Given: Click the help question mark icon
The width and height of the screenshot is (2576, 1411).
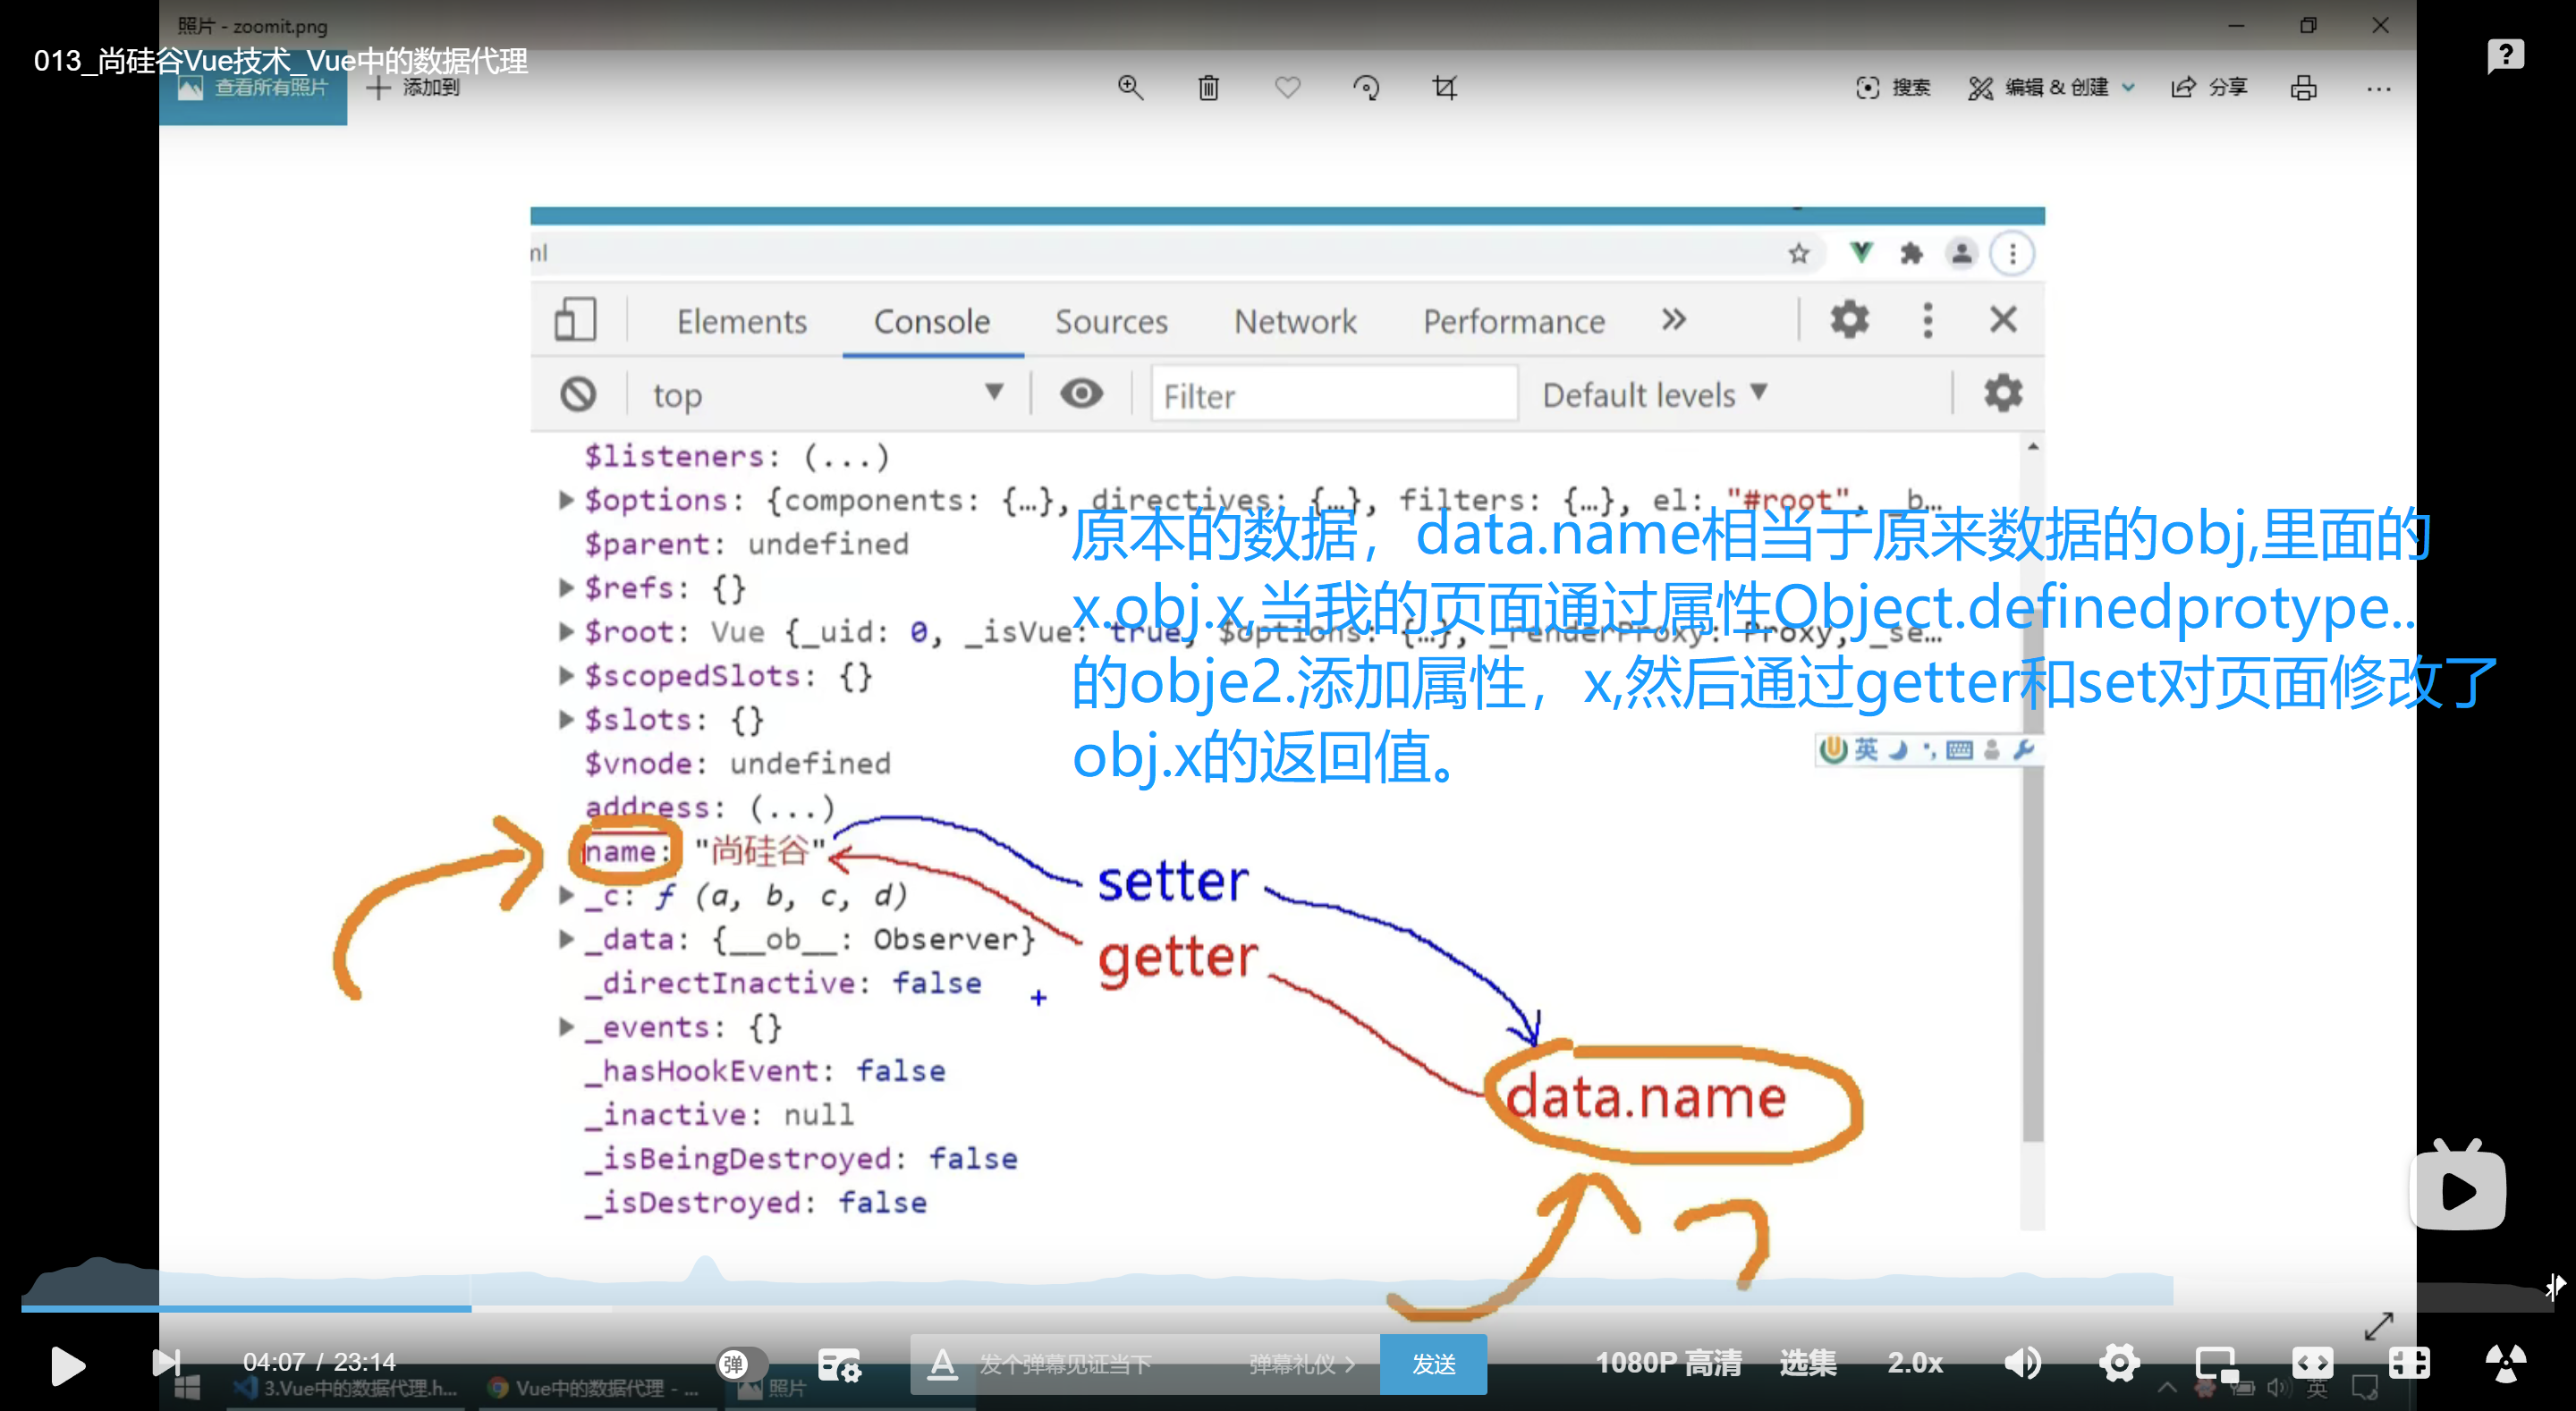Looking at the screenshot, I should point(2506,55).
